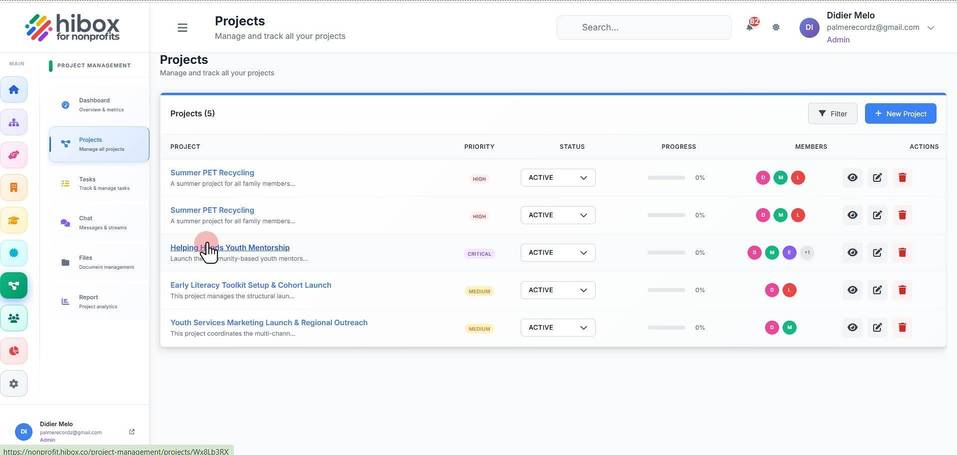Click eye icon for Youth Services Marketing
957x455 pixels.
tap(853, 327)
